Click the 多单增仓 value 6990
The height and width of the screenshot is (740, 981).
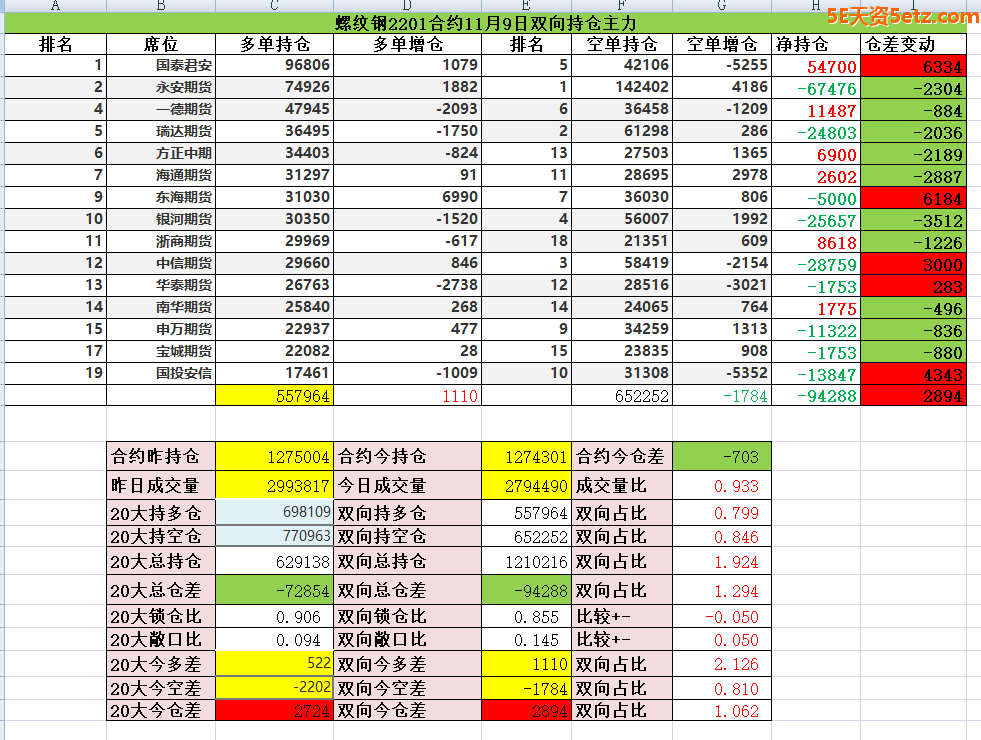click(x=407, y=197)
